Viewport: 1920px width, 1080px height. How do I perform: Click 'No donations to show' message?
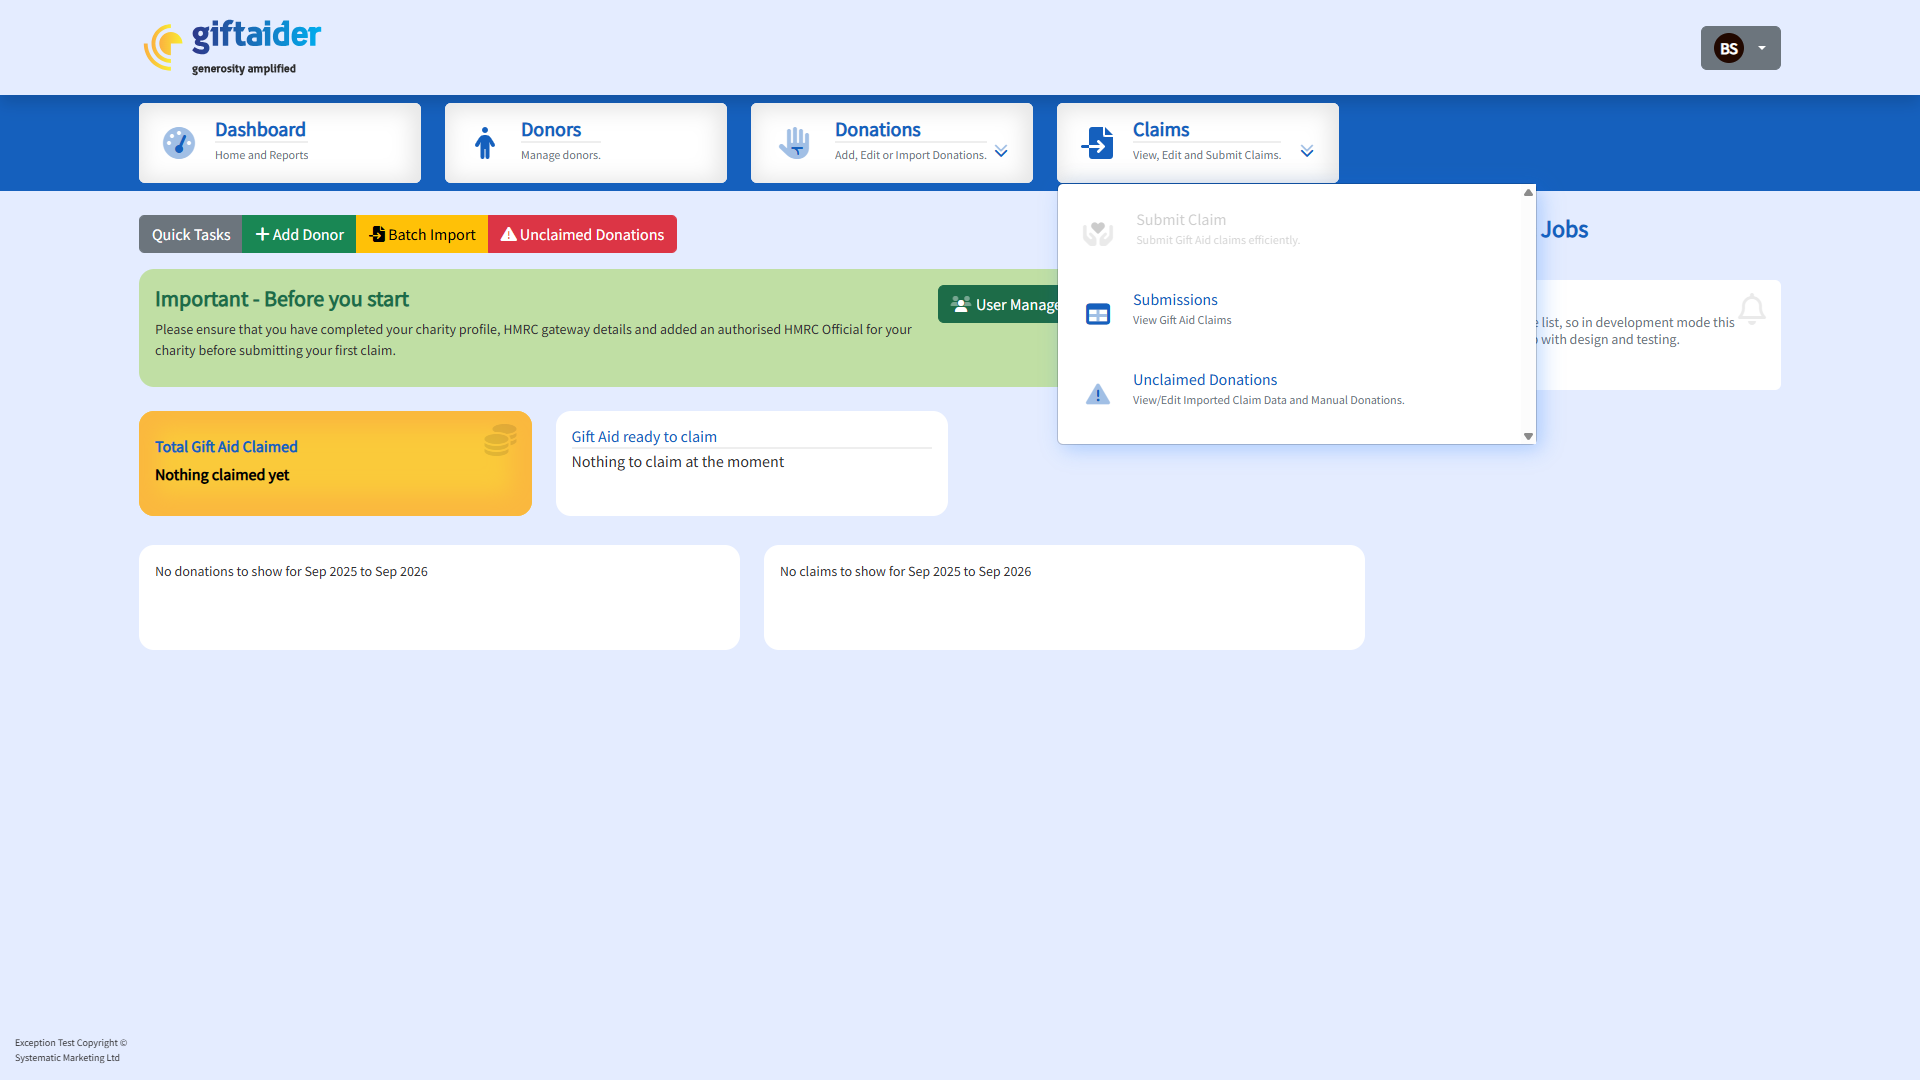click(291, 571)
